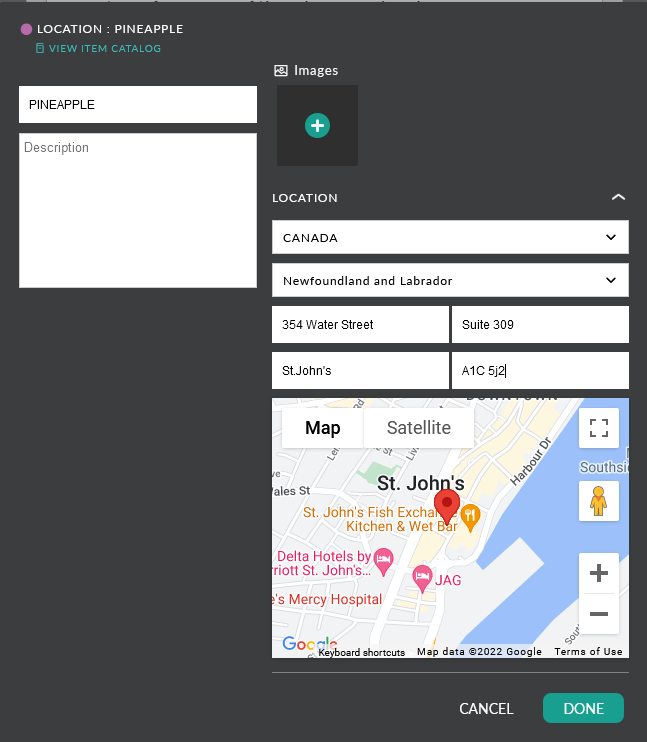Click the LOCATION section heading

coord(305,198)
